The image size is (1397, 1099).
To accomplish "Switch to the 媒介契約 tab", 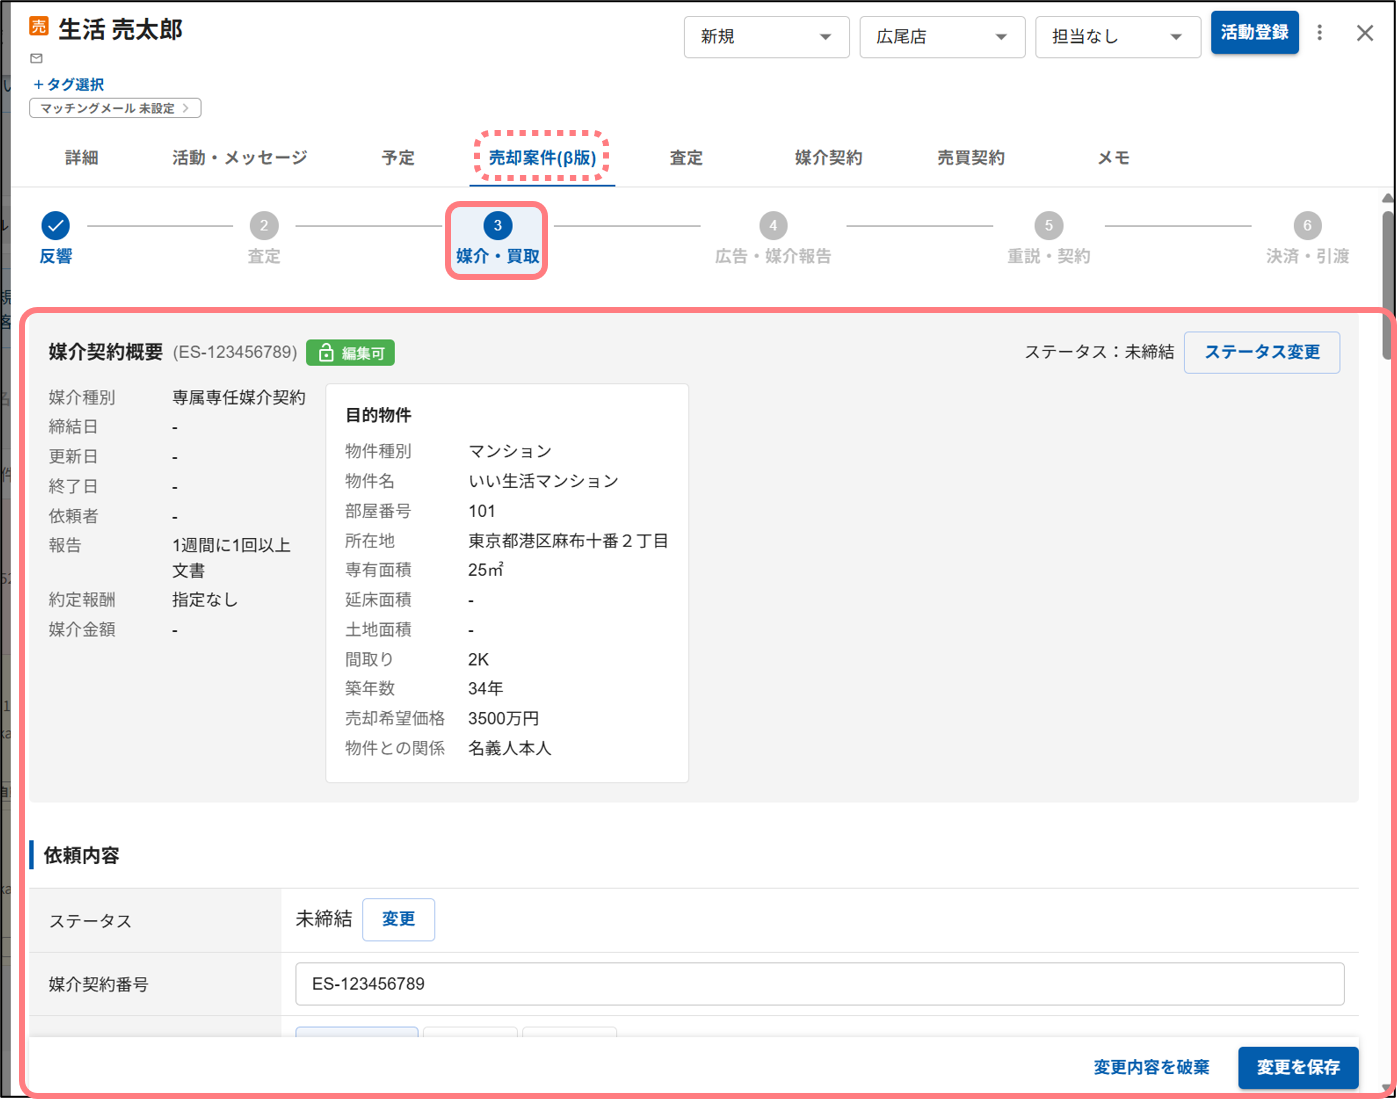I will click(828, 158).
